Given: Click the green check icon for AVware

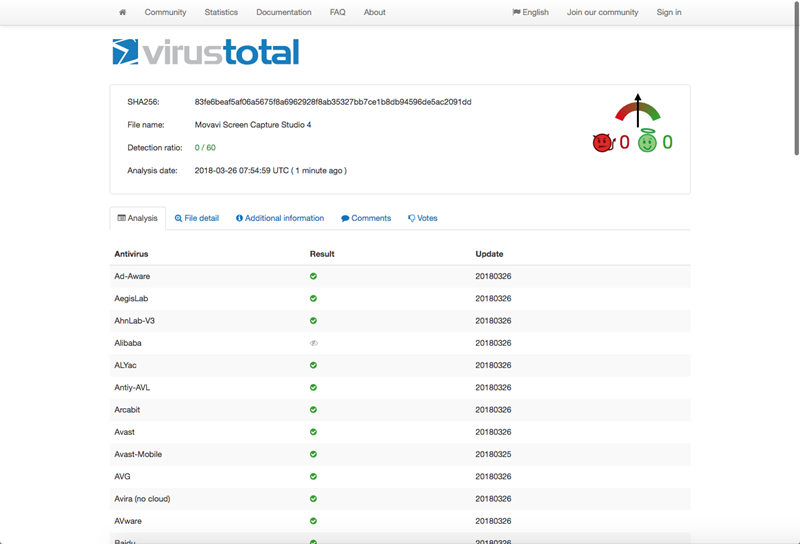Looking at the screenshot, I should (313, 521).
